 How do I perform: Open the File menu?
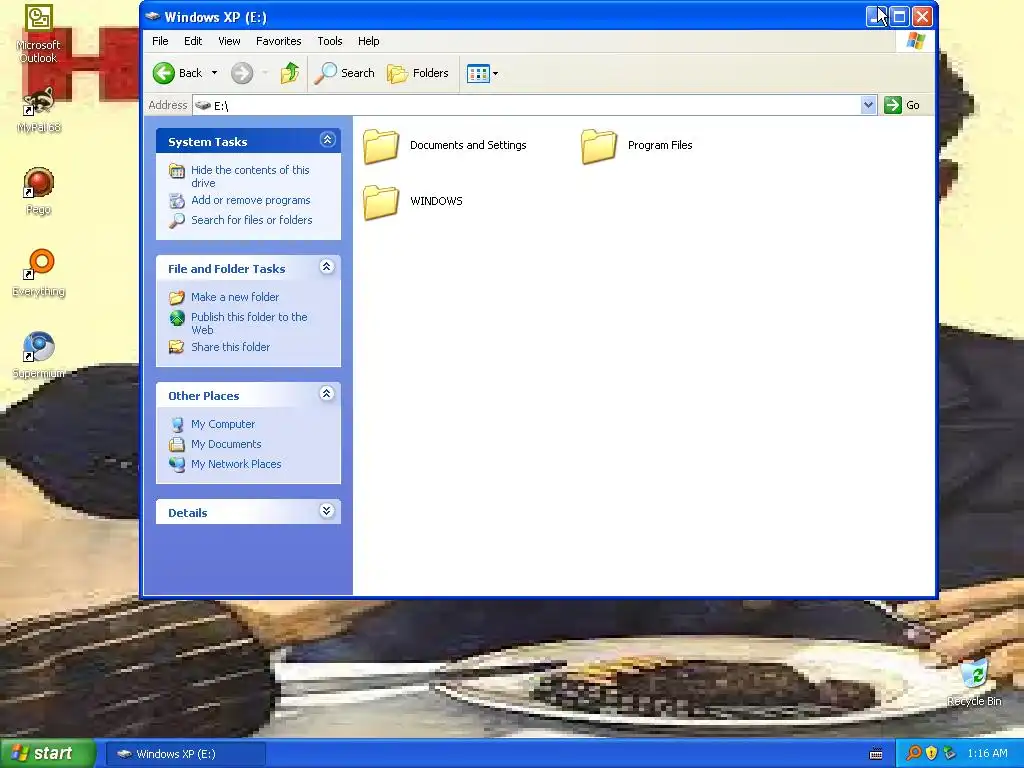click(160, 41)
